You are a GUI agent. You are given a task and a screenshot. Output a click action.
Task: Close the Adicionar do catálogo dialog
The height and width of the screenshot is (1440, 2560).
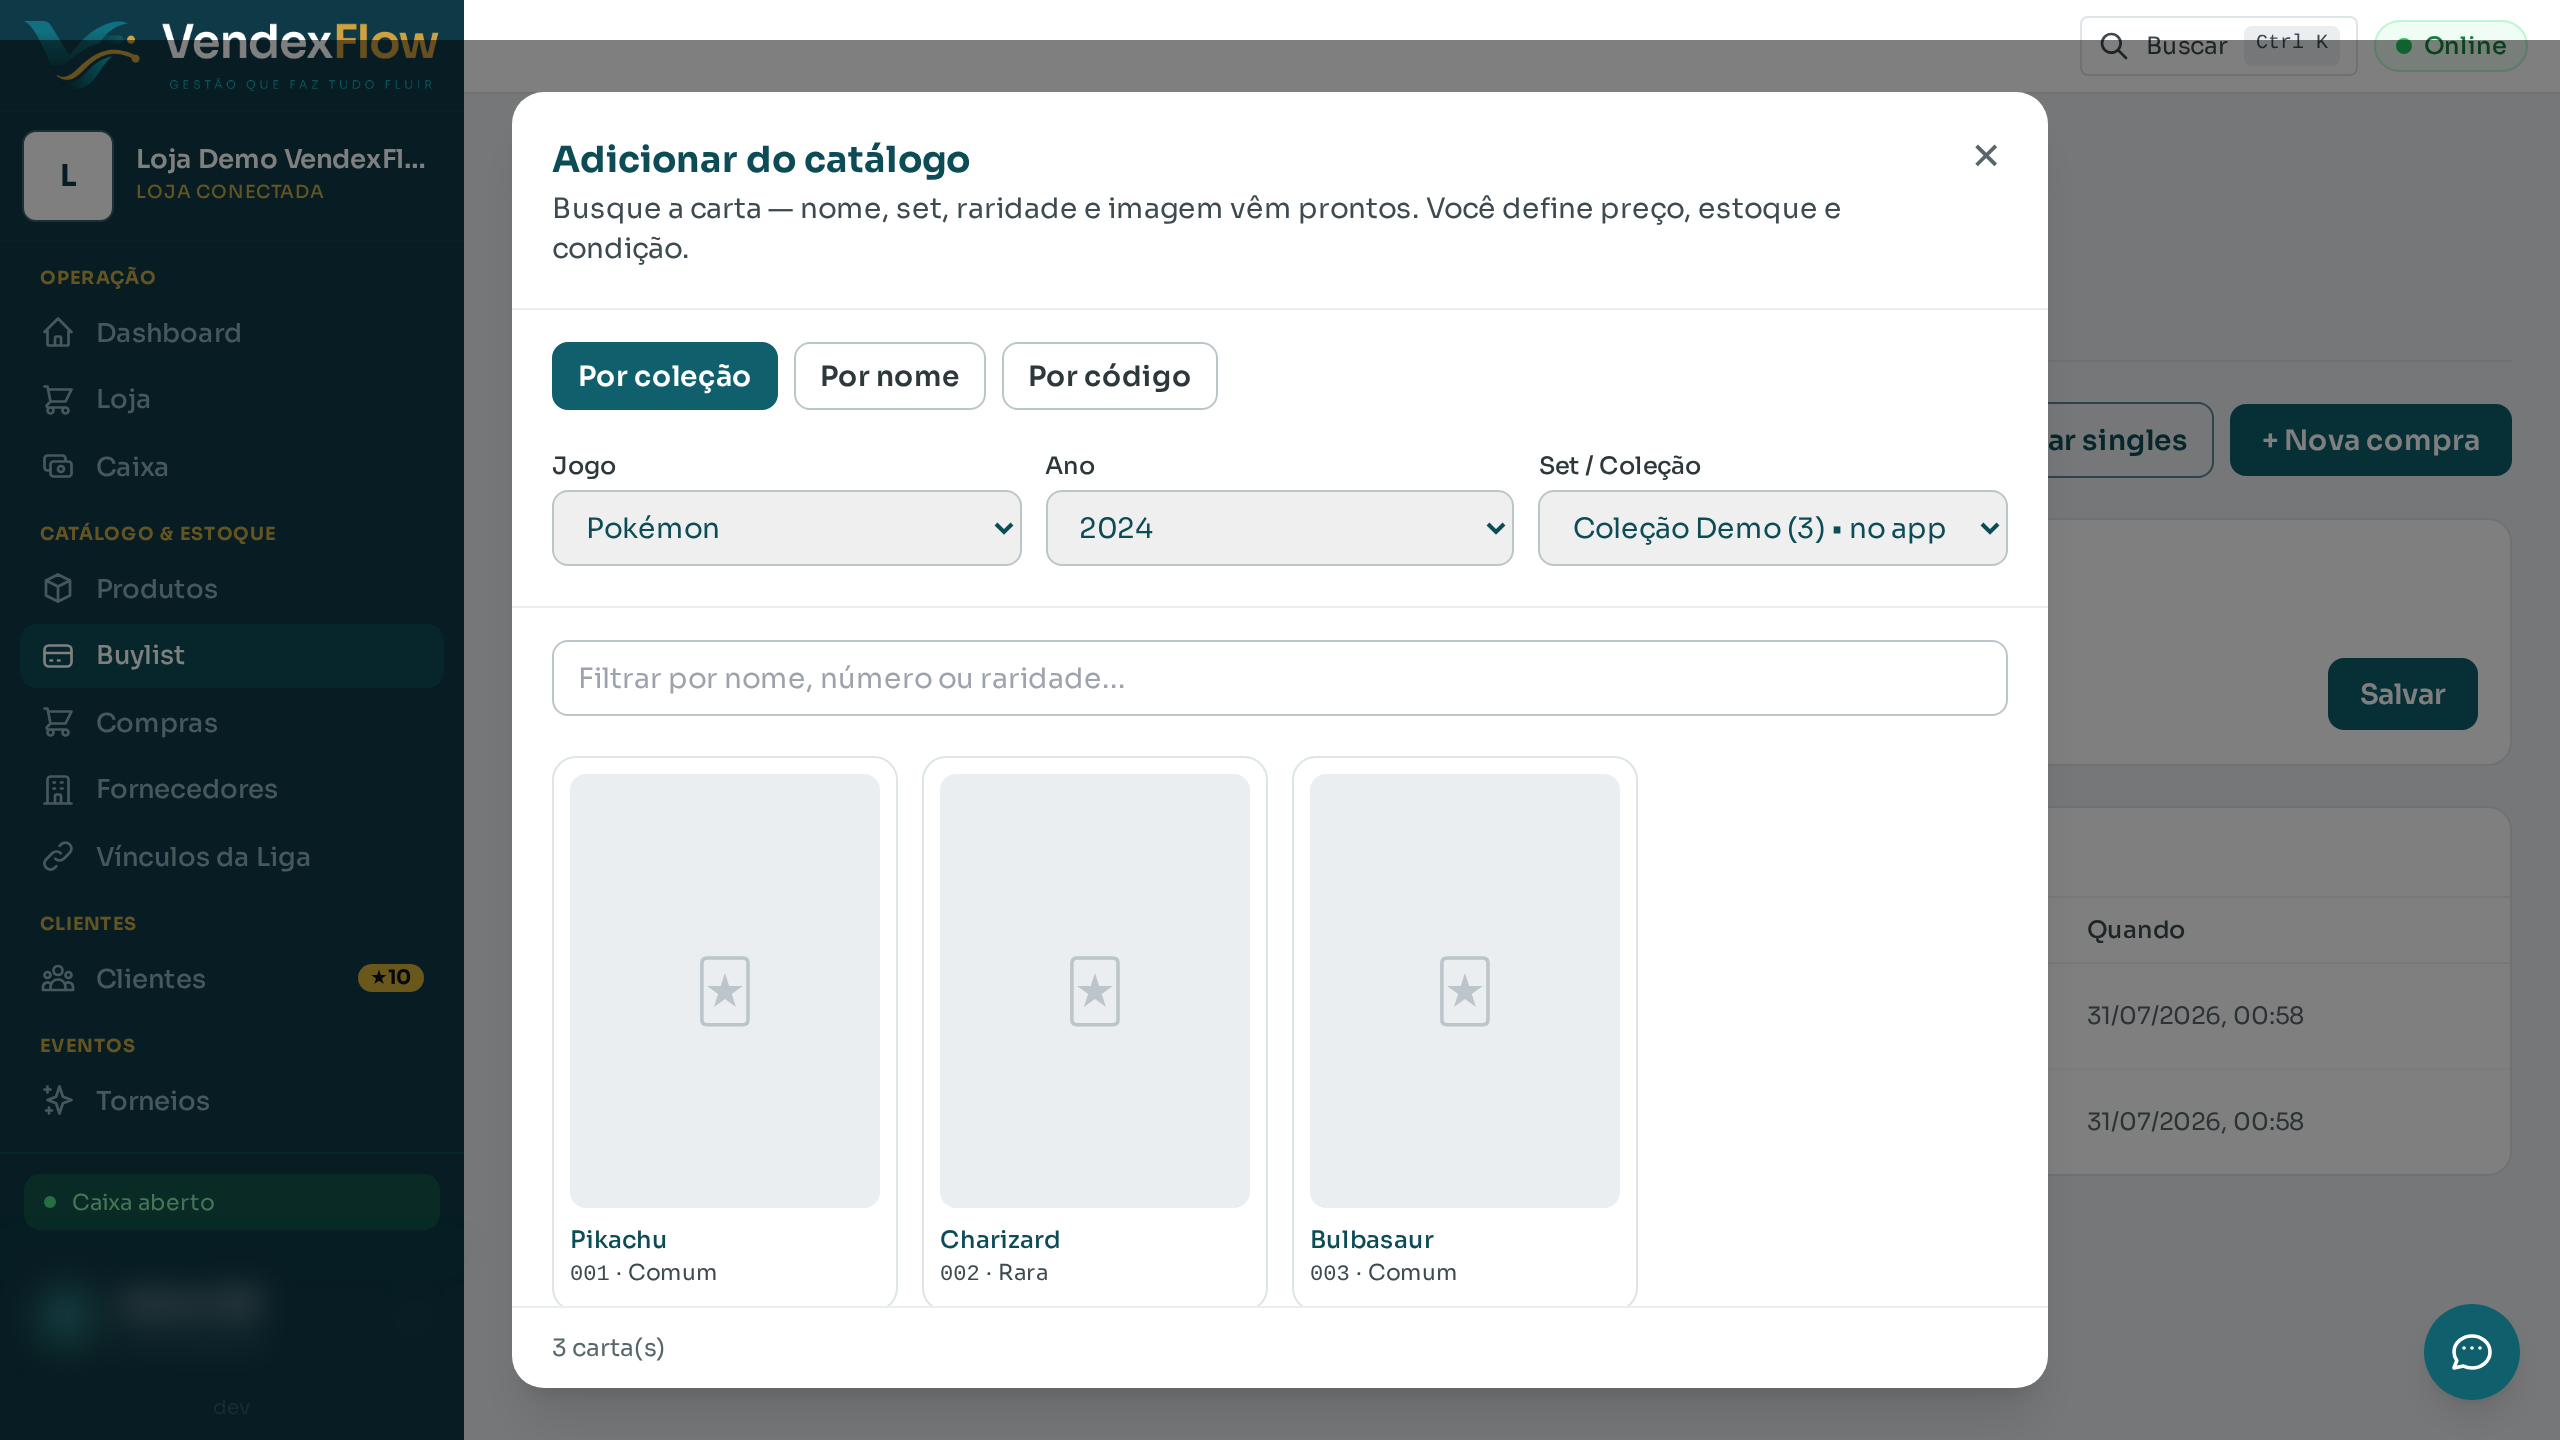(x=1986, y=156)
